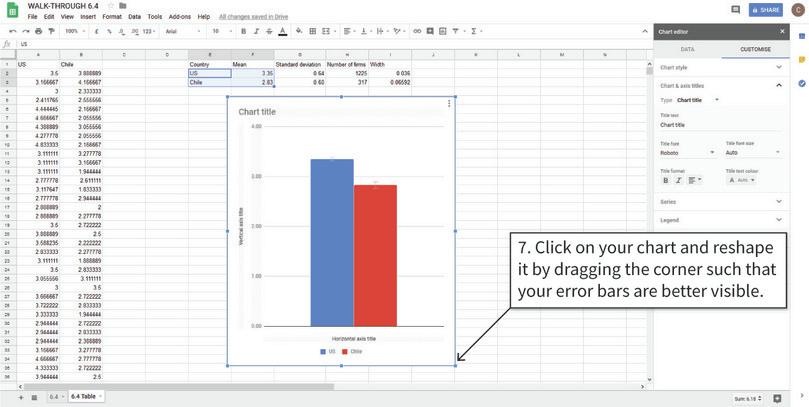Open title alignment dropdown in Chart editor
The height and width of the screenshot is (407, 809).
(x=694, y=180)
